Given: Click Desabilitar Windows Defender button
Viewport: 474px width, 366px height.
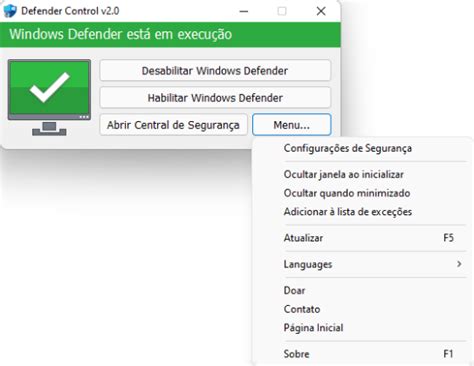Looking at the screenshot, I should 215,70.
